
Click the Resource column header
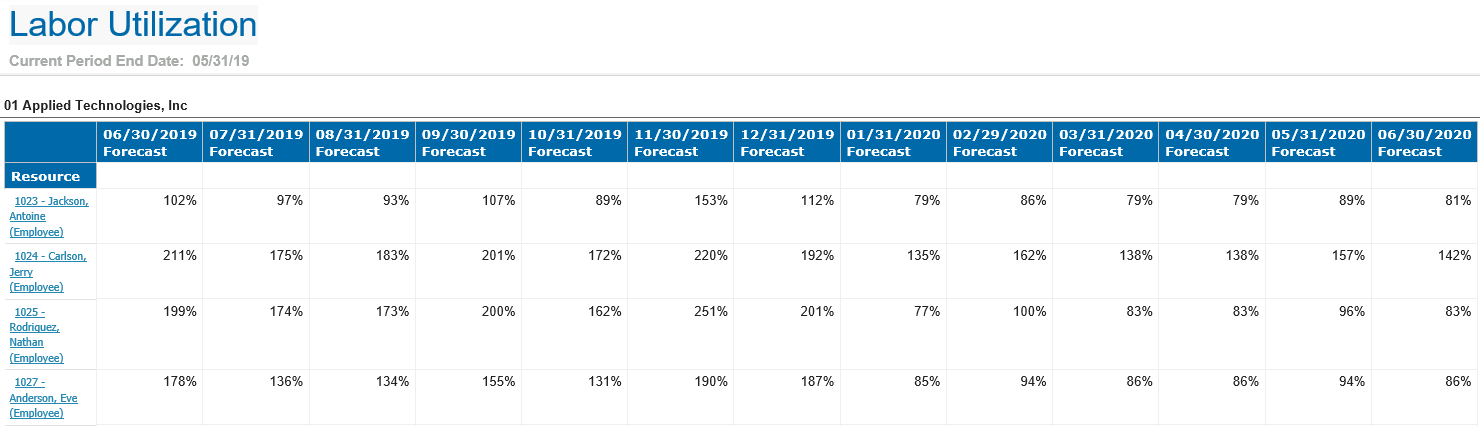pos(46,176)
